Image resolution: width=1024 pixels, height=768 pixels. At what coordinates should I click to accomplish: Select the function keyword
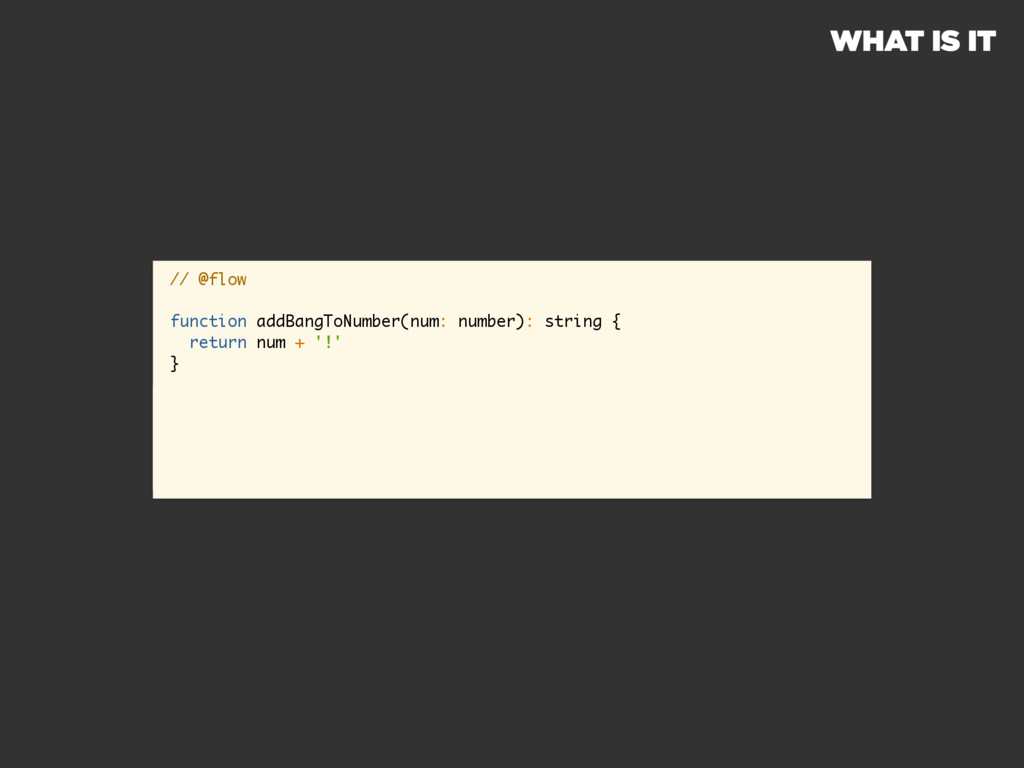[x=208, y=321]
